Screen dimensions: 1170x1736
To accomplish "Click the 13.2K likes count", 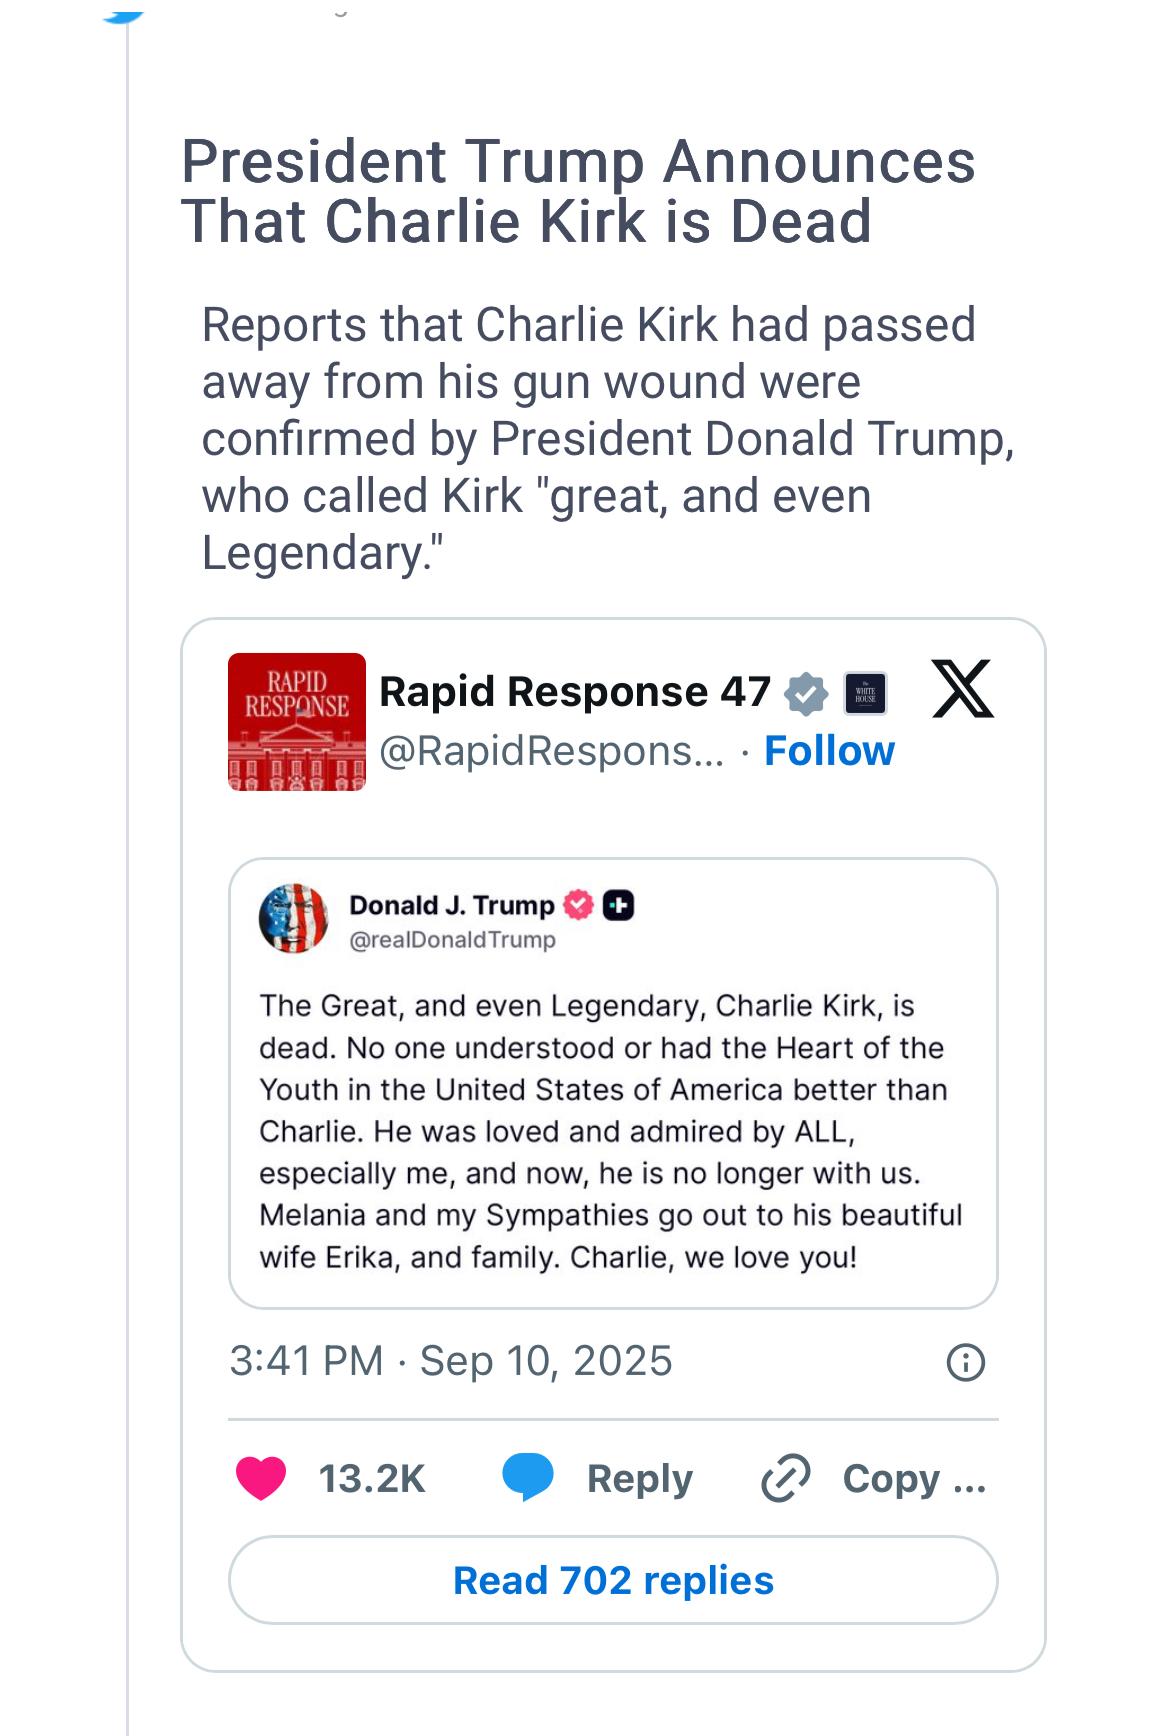I will tap(372, 1479).
